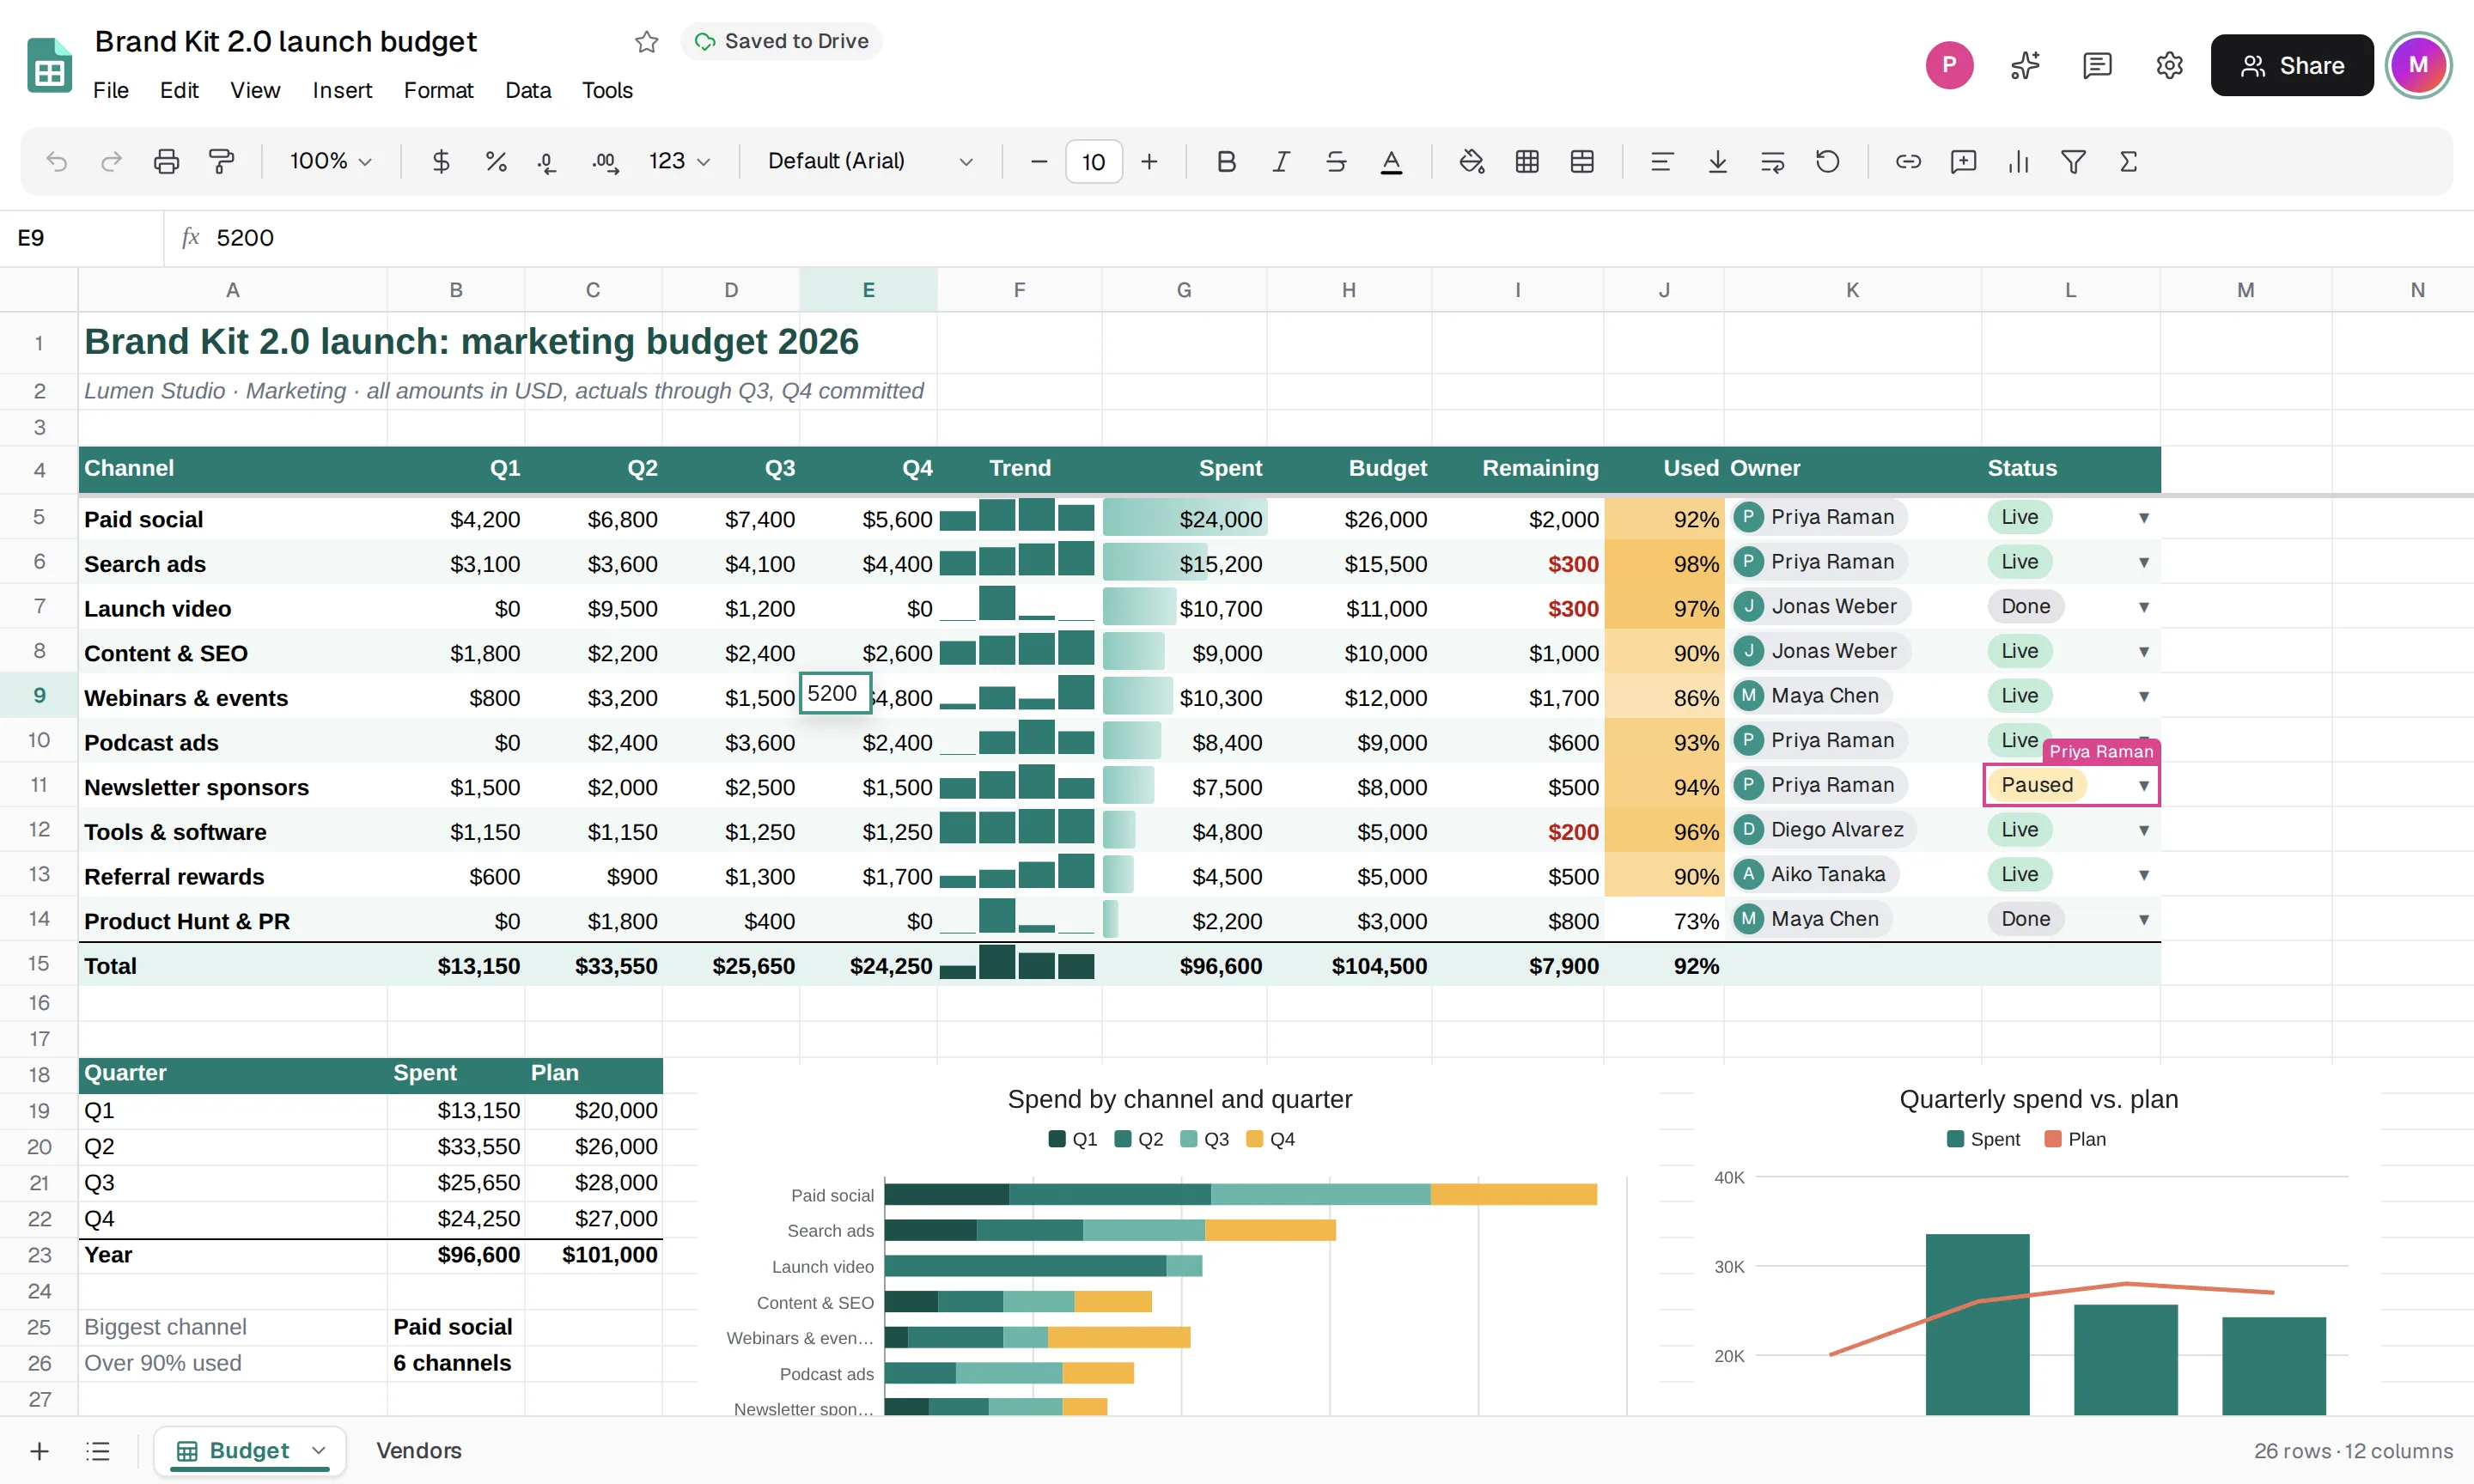The image size is (2474, 1484).
Task: Star the document
Action: 647,41
